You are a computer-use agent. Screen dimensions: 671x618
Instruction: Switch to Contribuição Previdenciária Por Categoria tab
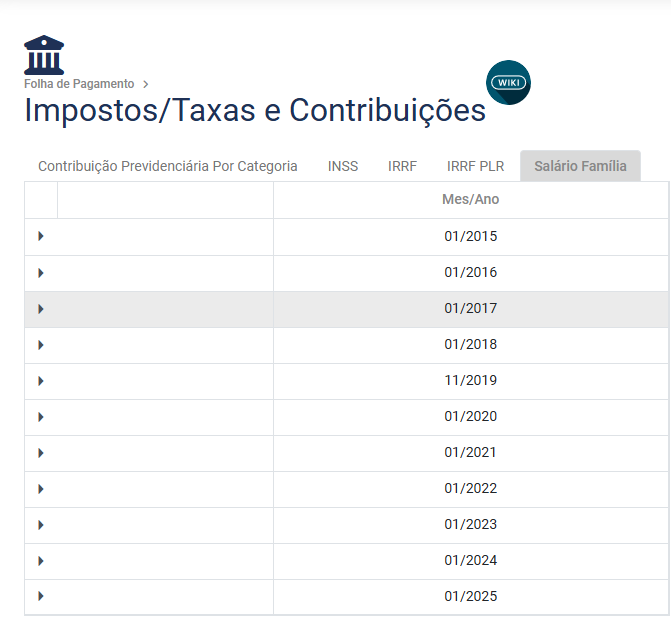click(168, 166)
